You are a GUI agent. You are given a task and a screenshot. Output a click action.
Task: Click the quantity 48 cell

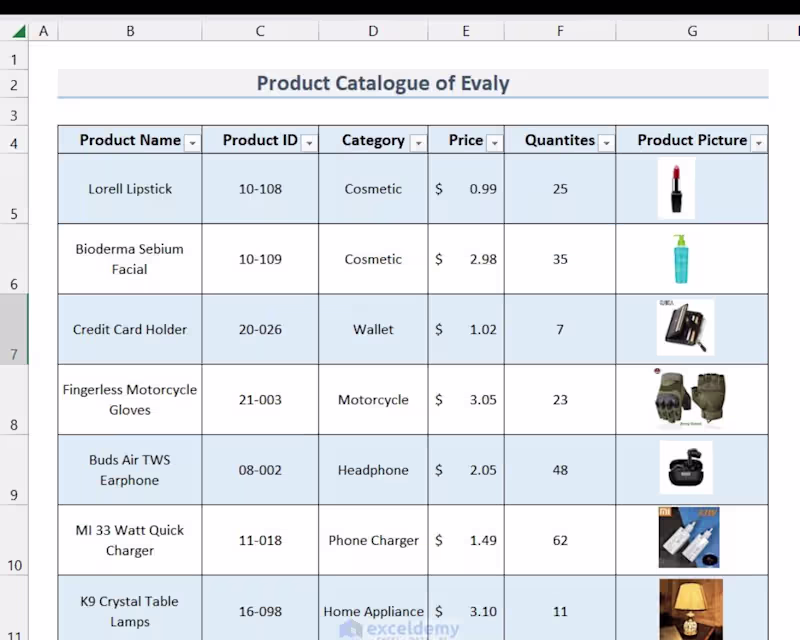560,470
